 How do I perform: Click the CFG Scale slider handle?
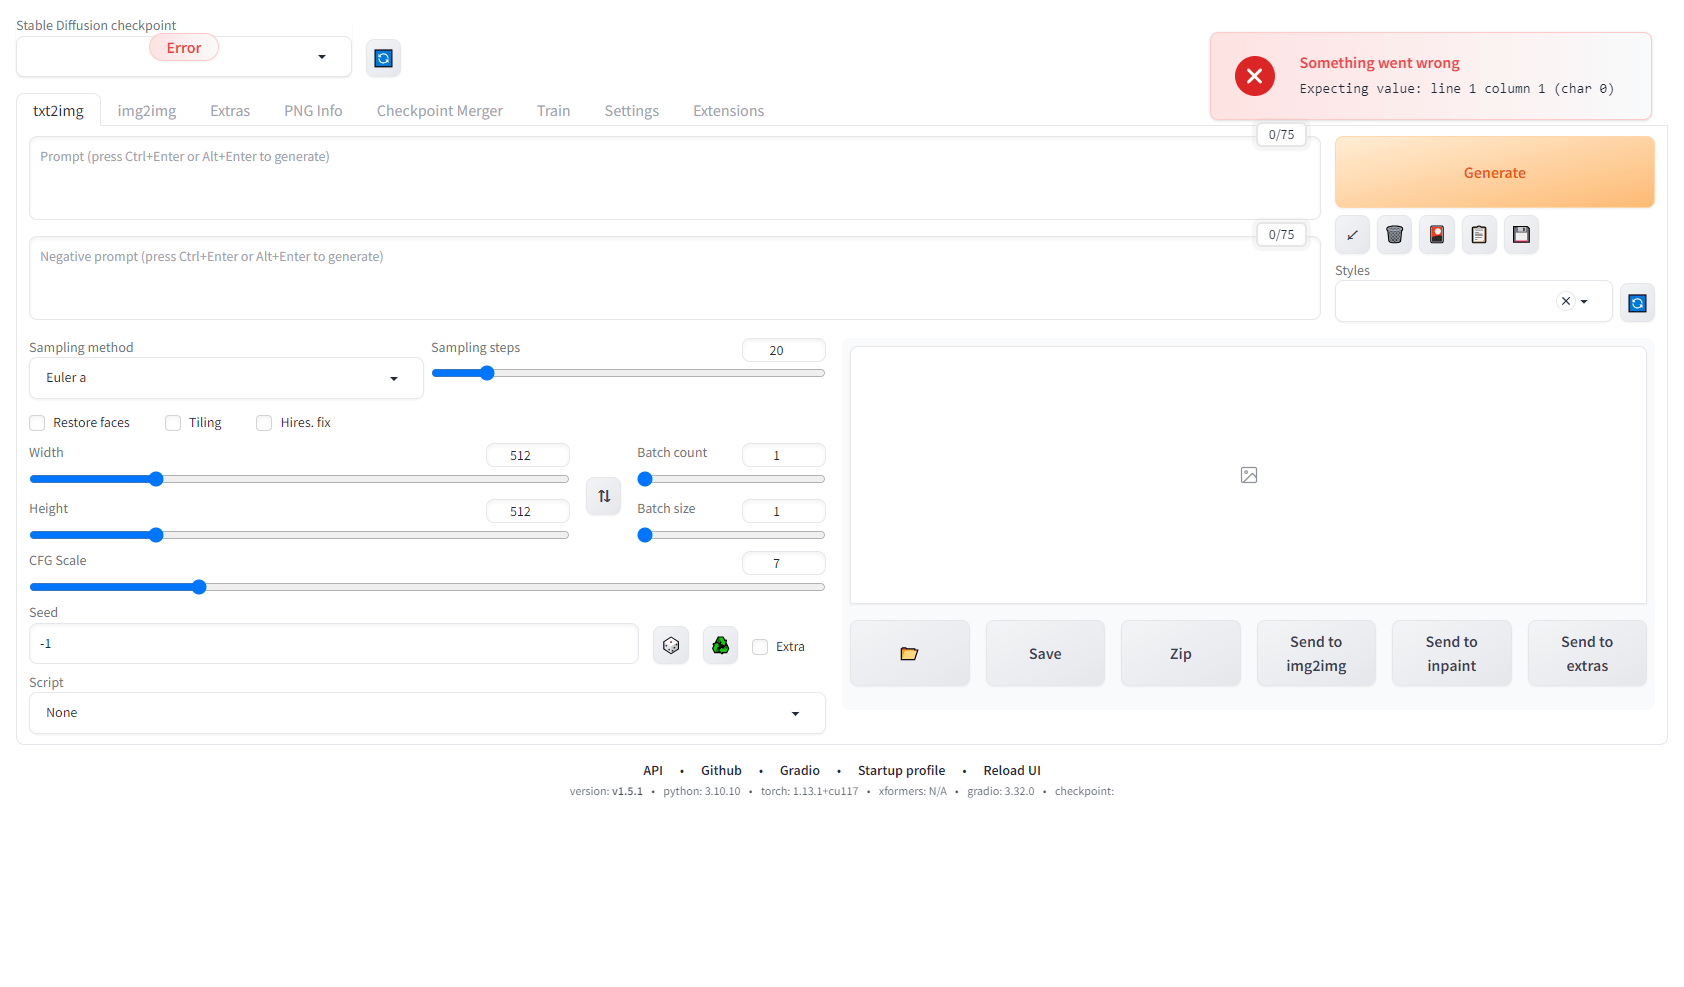pos(199,587)
